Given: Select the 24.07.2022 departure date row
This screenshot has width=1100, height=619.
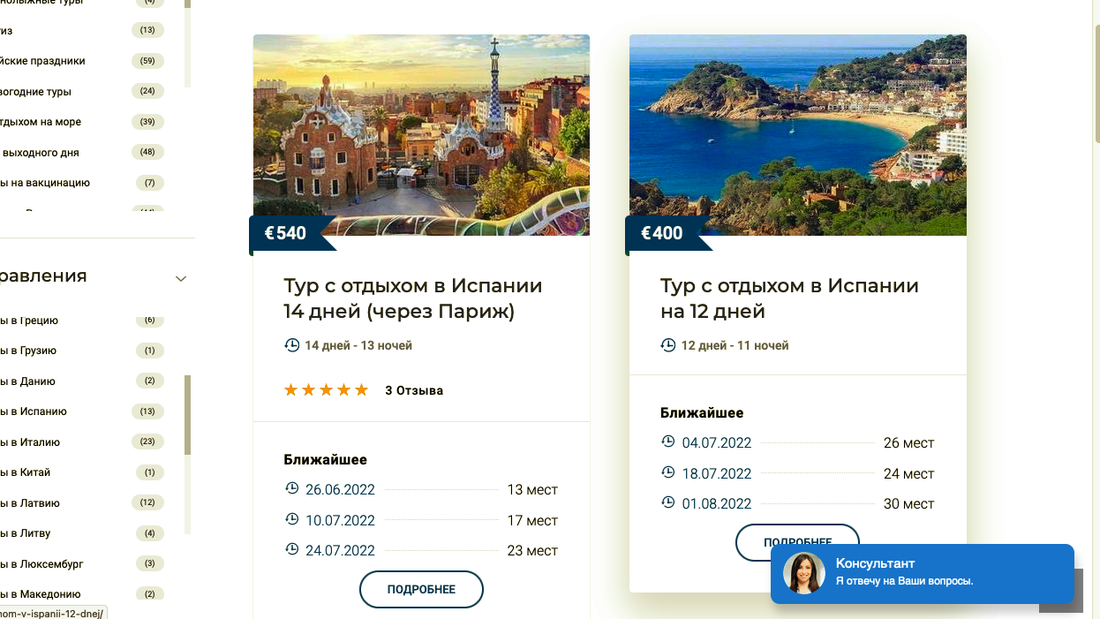Looking at the screenshot, I should (421, 550).
